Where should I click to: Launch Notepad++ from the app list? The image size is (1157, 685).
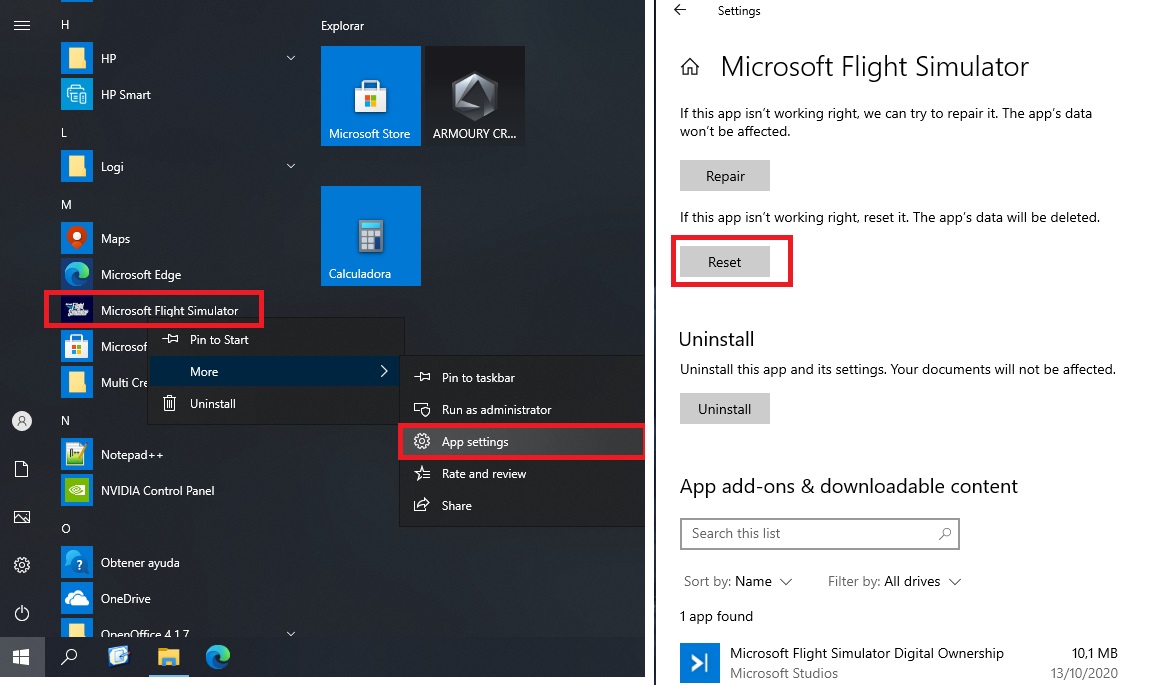point(132,455)
